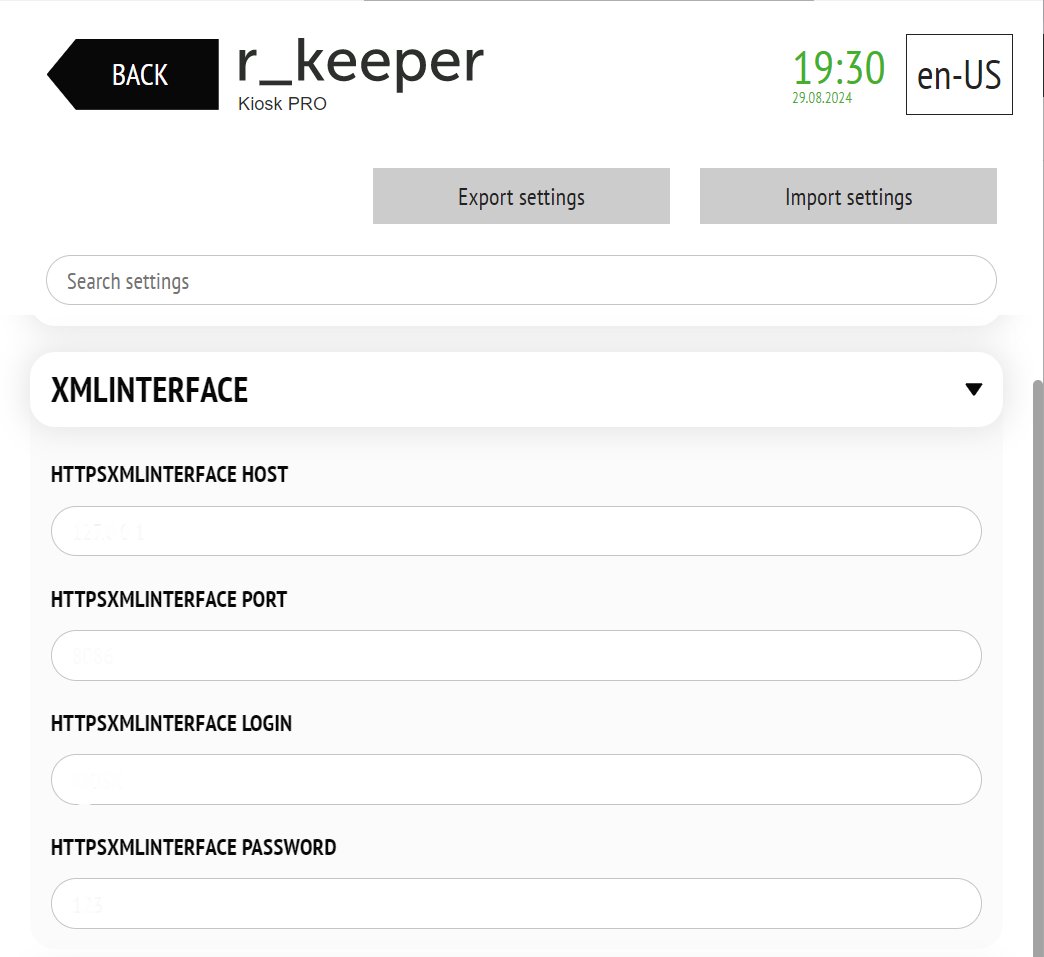This screenshot has height=957, width=1044.
Task: Focus the Search settings field
Action: [x=521, y=280]
